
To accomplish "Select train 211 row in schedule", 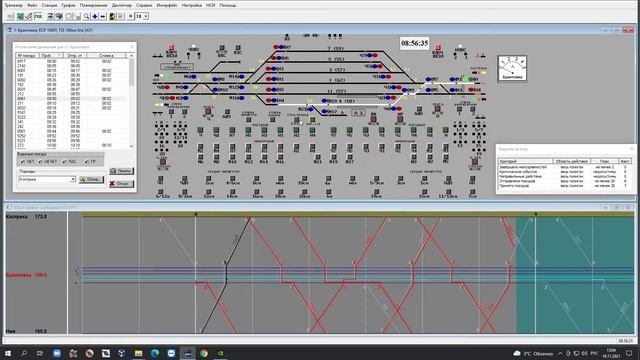I will [x=71, y=103].
